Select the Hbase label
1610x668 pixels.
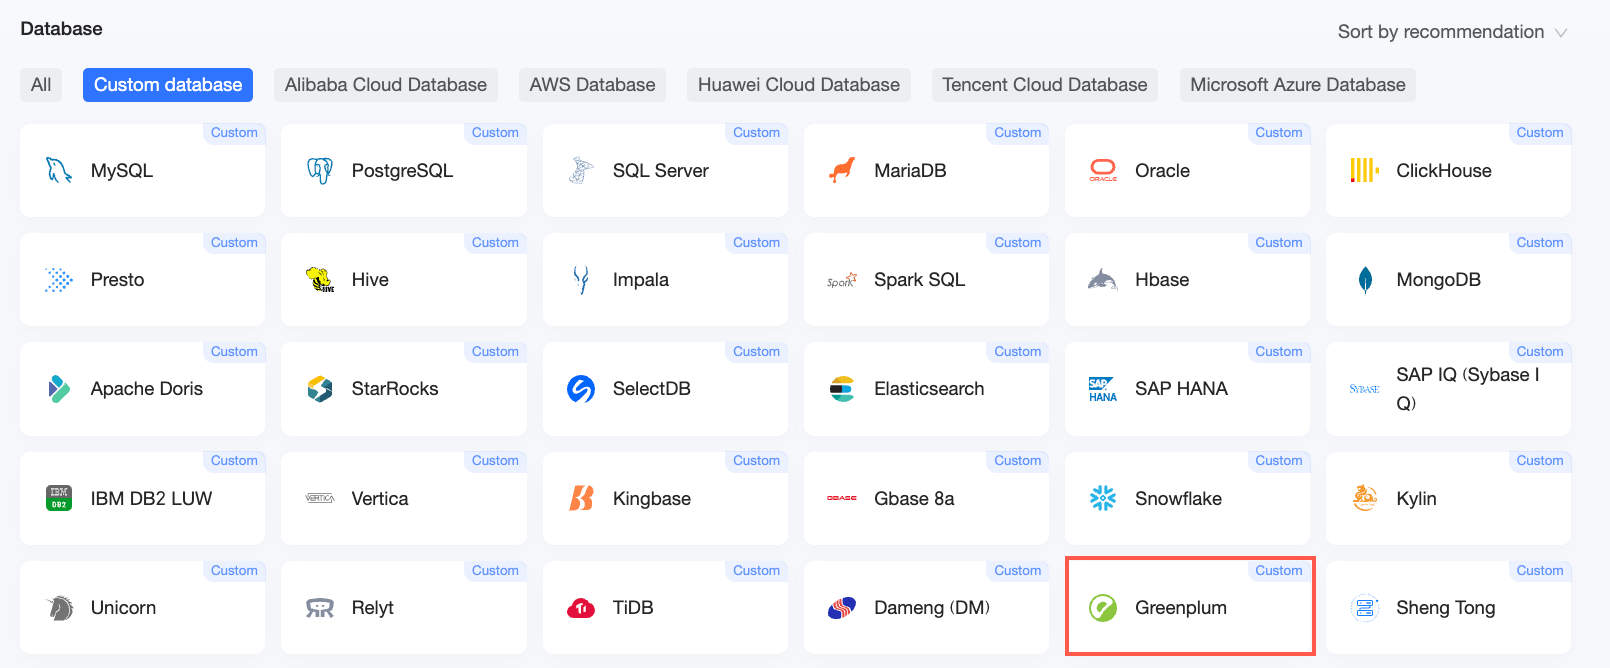click(x=1162, y=280)
